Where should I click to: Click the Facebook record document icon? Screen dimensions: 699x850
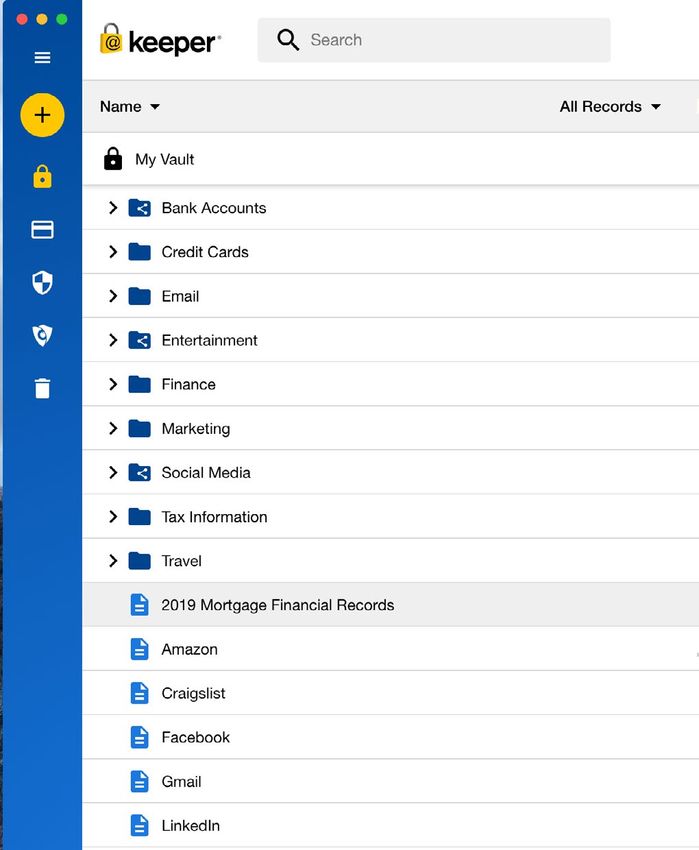point(139,737)
